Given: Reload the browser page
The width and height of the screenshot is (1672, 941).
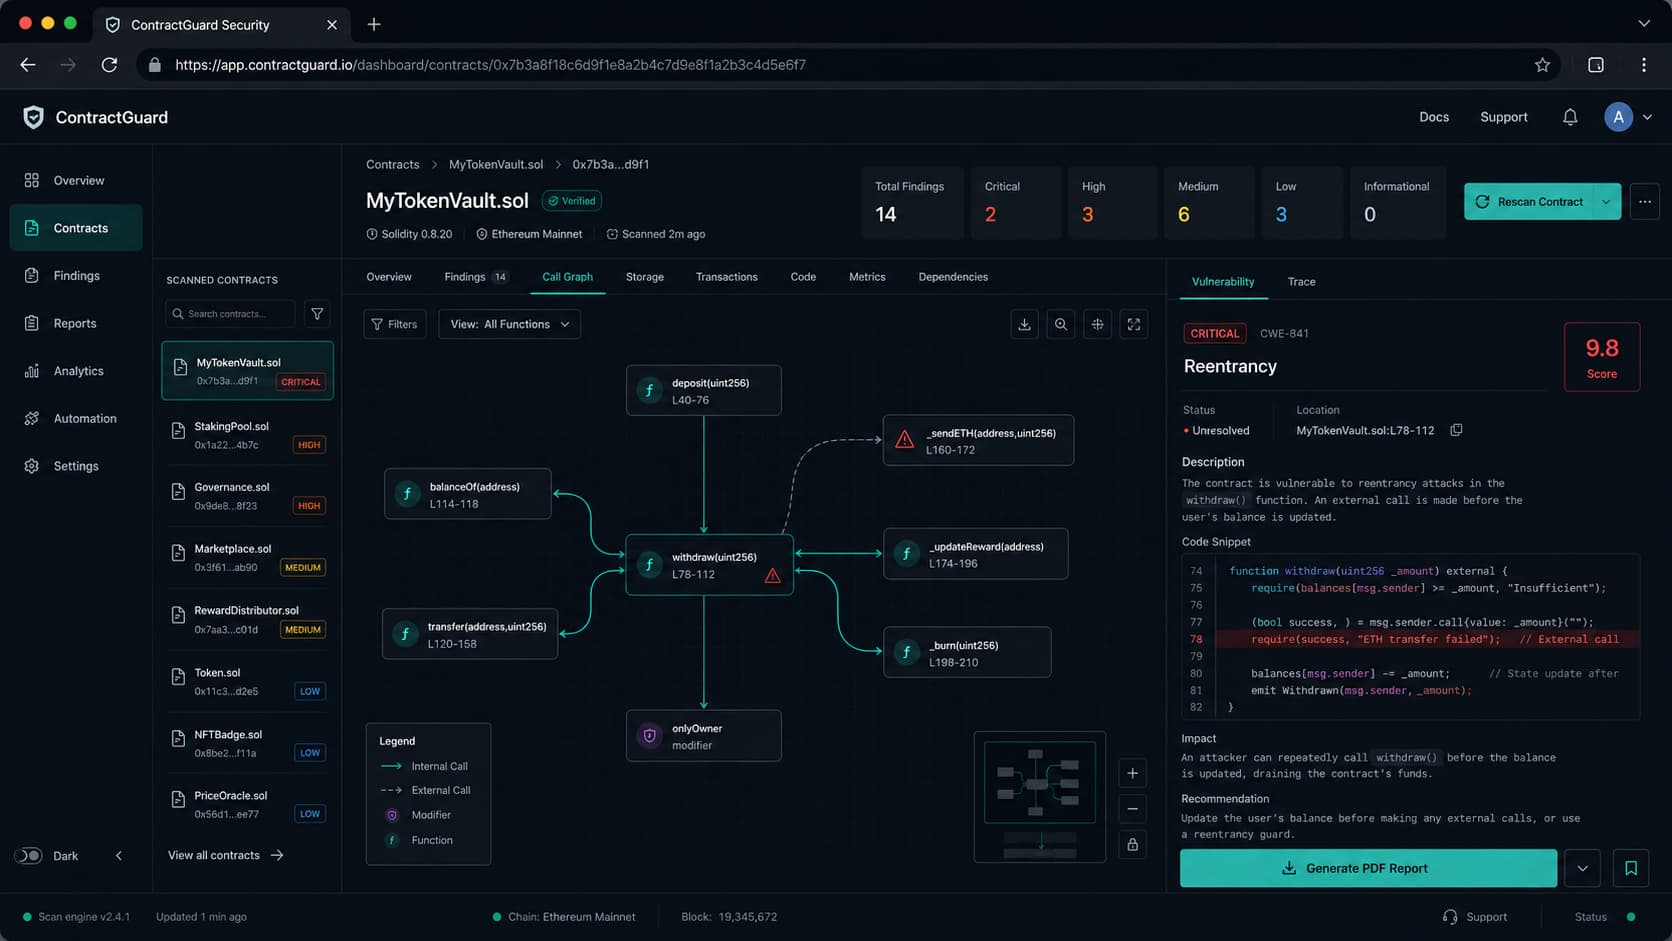Looking at the screenshot, I should tap(109, 65).
